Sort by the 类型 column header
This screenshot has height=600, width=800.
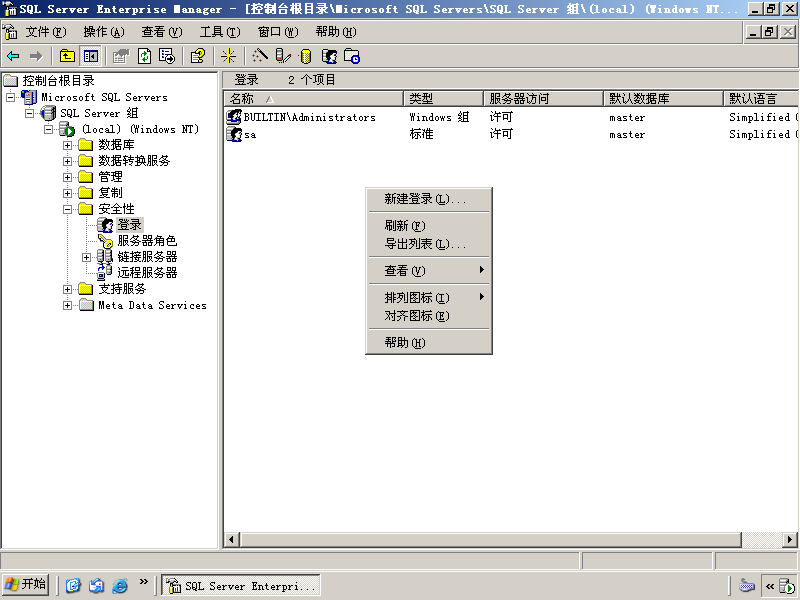443,98
